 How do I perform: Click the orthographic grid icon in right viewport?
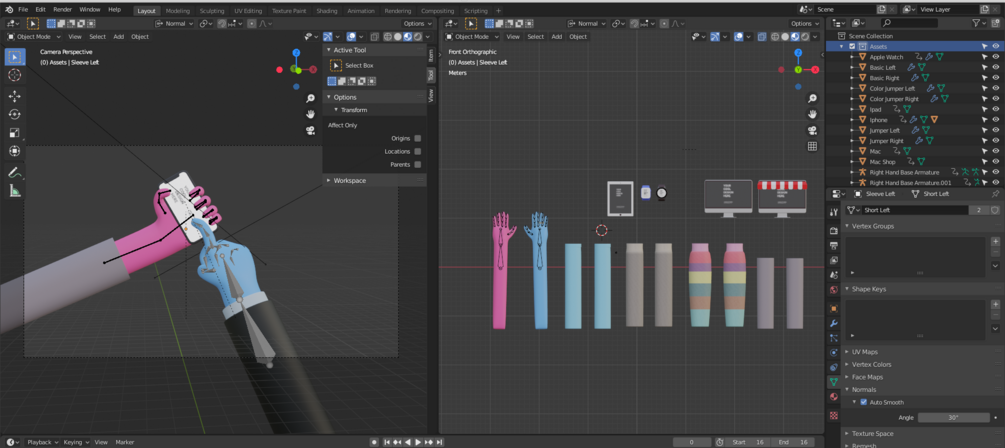812,146
